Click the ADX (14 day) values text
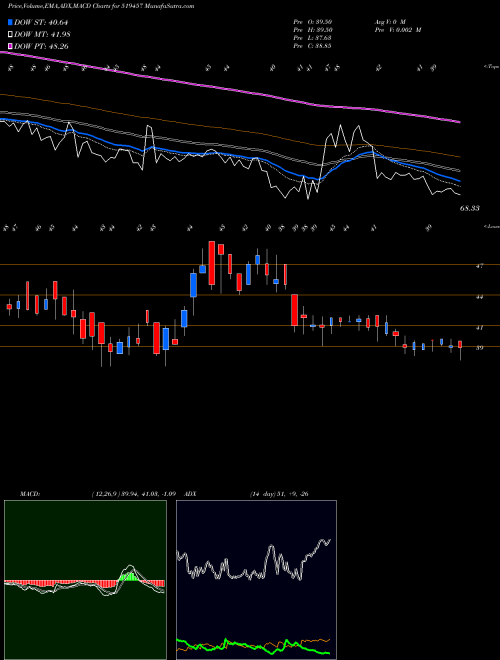The image size is (500, 660). pyautogui.click(x=279, y=494)
